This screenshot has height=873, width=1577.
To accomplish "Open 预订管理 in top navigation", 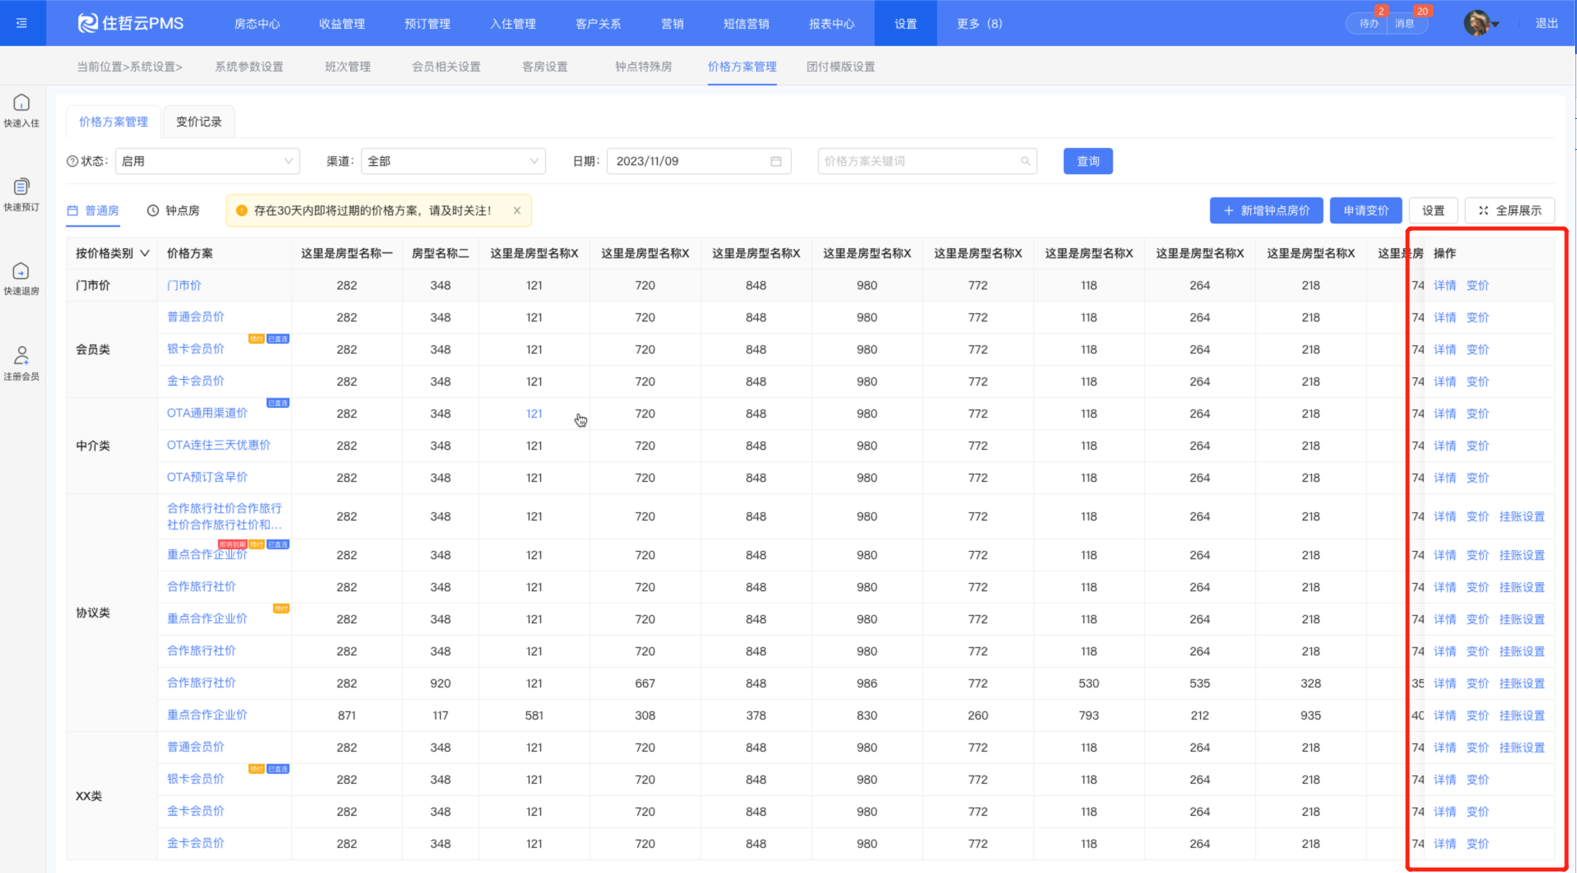I will coord(427,23).
